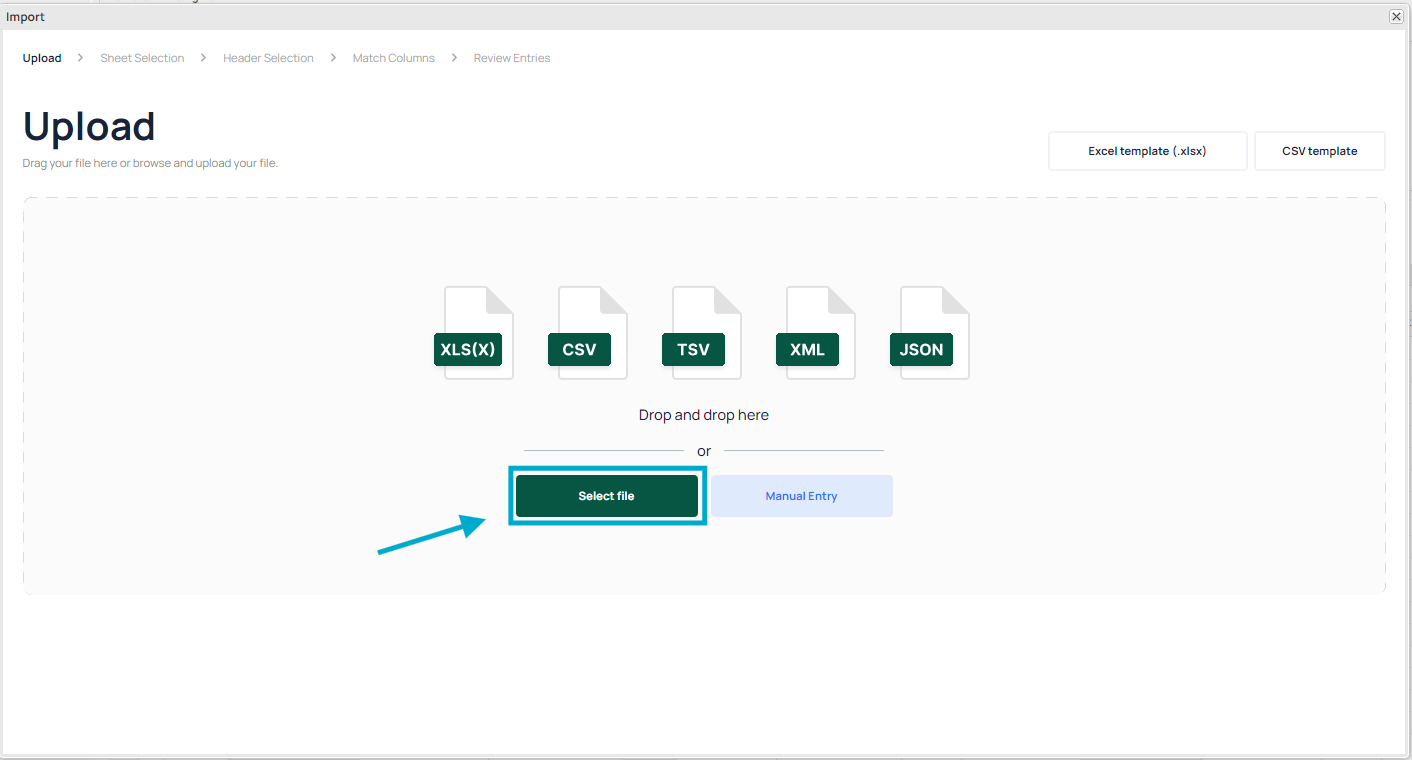Choose the Manual Entry option
The height and width of the screenshot is (760, 1412).
[x=801, y=496]
